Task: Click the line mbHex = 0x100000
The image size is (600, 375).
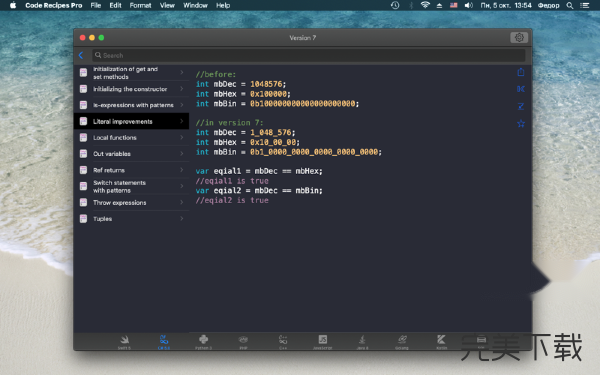Action: 243,94
